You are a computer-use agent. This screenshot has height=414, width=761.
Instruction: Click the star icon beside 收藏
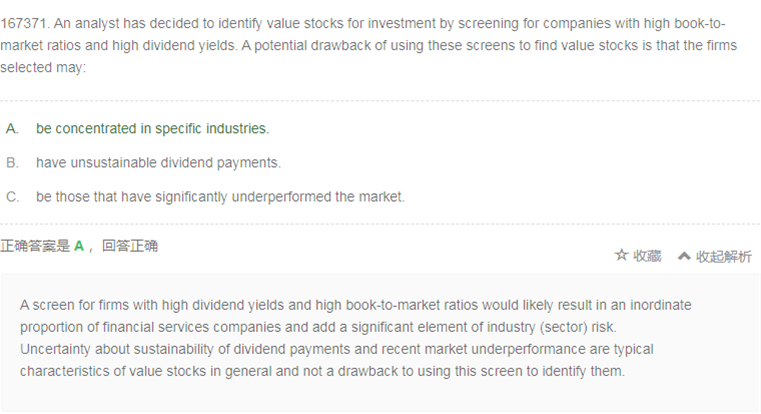[621, 256]
